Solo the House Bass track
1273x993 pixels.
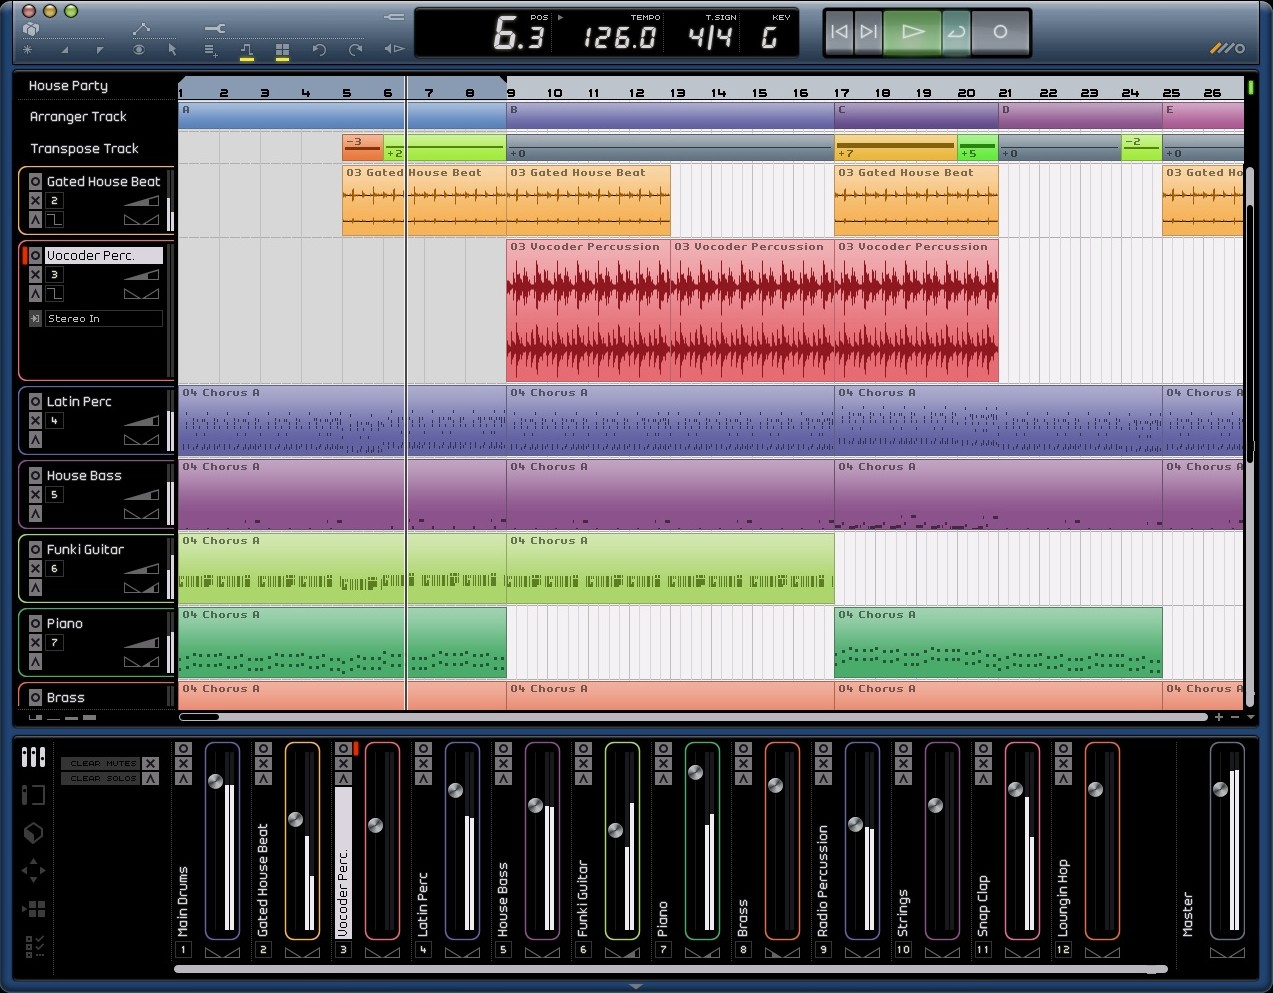(35, 514)
